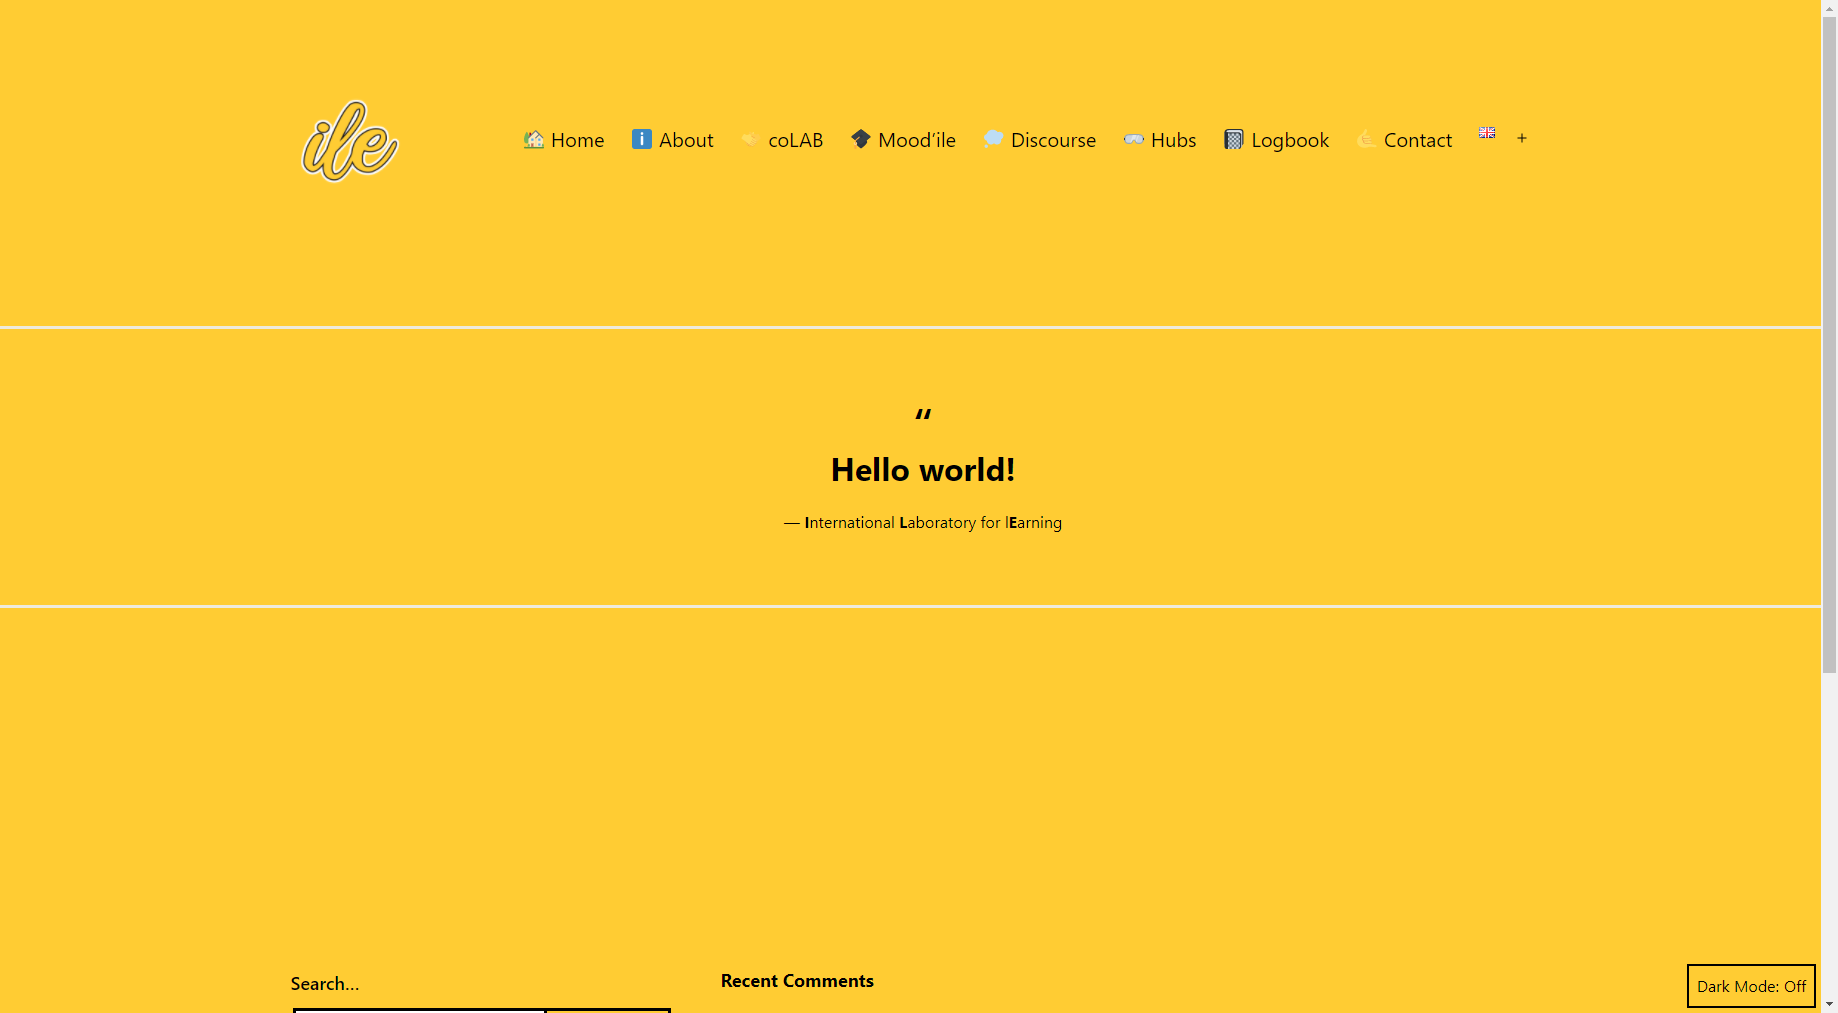Click the scrollbar down arrow
The width and height of the screenshot is (1838, 1013).
coord(1829,1004)
